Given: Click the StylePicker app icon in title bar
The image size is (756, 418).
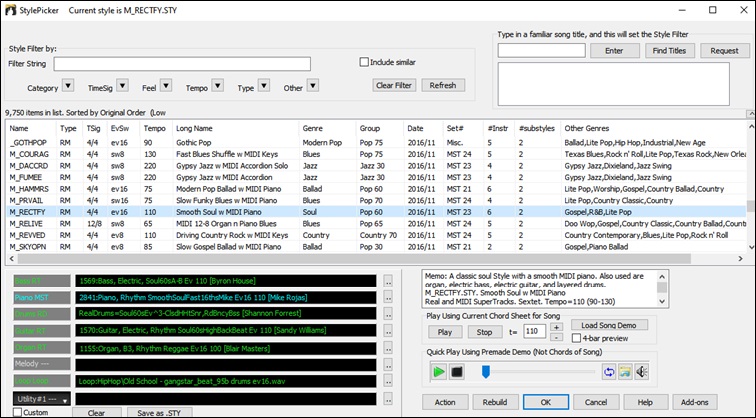Looking at the screenshot, I should (x=10, y=10).
